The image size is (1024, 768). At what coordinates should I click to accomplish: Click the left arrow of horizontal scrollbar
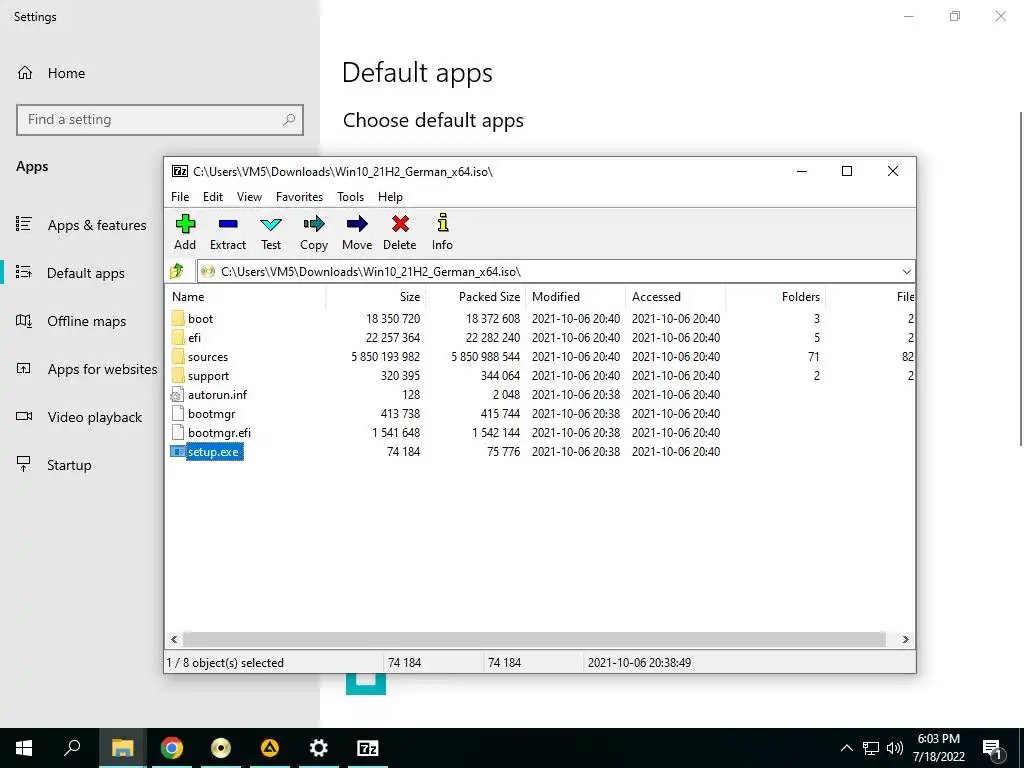point(174,639)
